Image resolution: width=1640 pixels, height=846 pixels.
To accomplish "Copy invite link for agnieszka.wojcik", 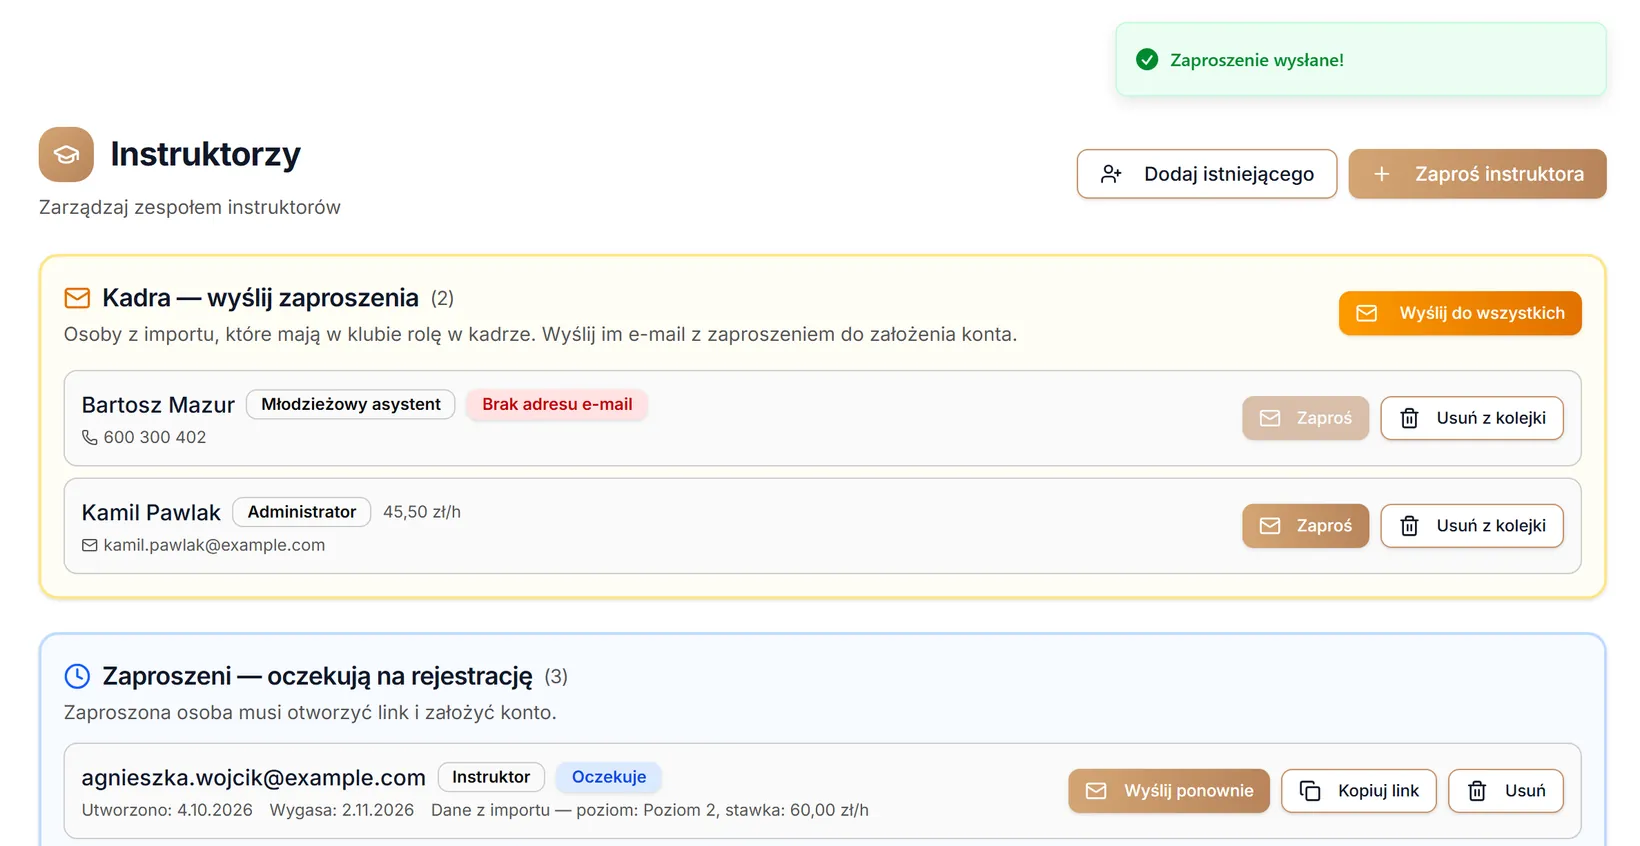I will [1359, 791].
